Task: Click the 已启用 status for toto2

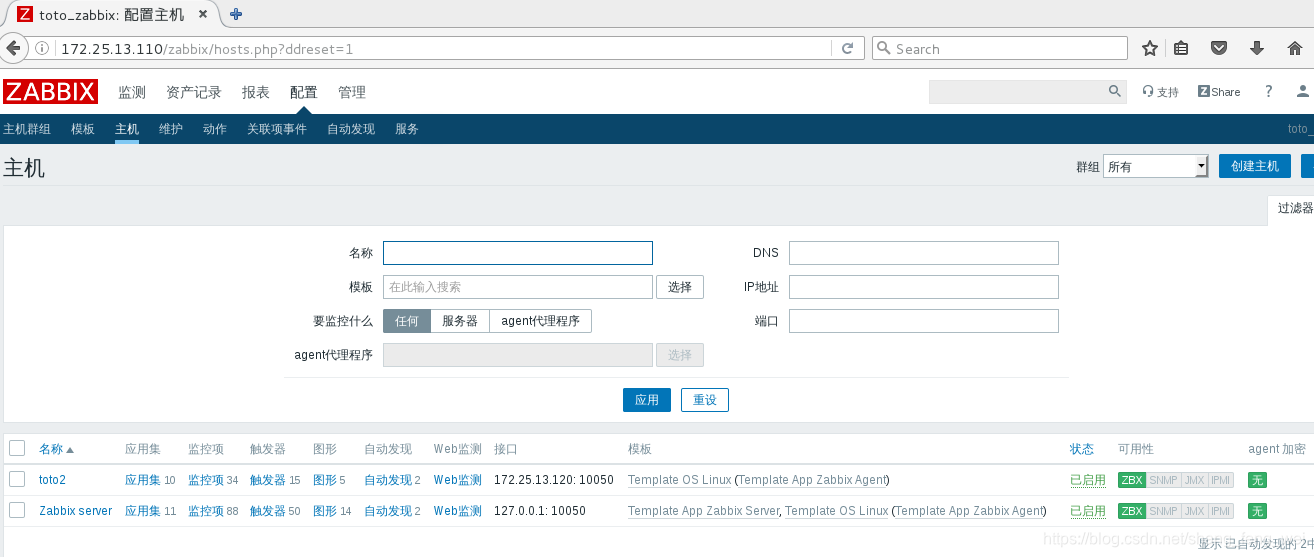Action: (x=1088, y=480)
